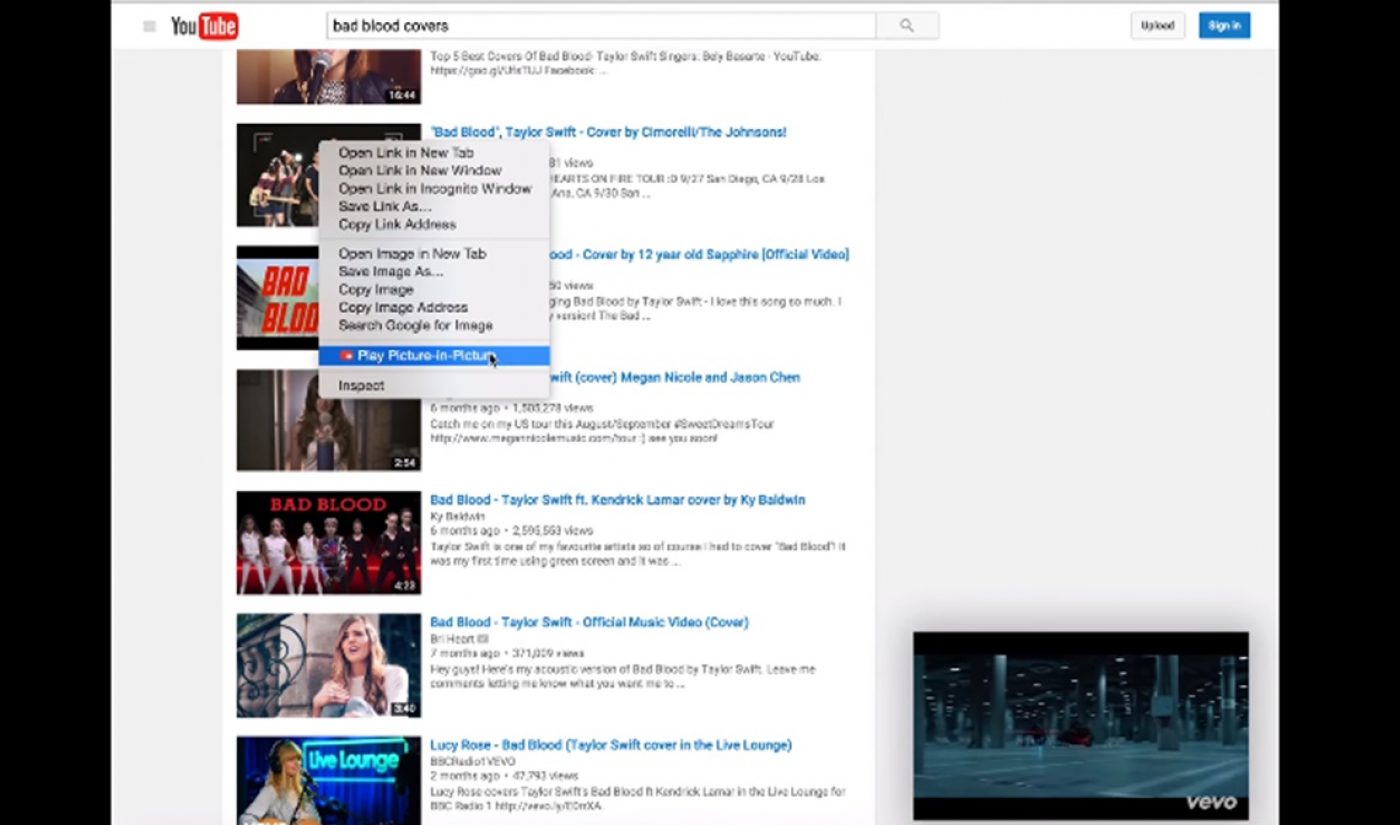The width and height of the screenshot is (1400, 825).
Task: Select "Open Link in Incognito Window"
Action: (434, 188)
